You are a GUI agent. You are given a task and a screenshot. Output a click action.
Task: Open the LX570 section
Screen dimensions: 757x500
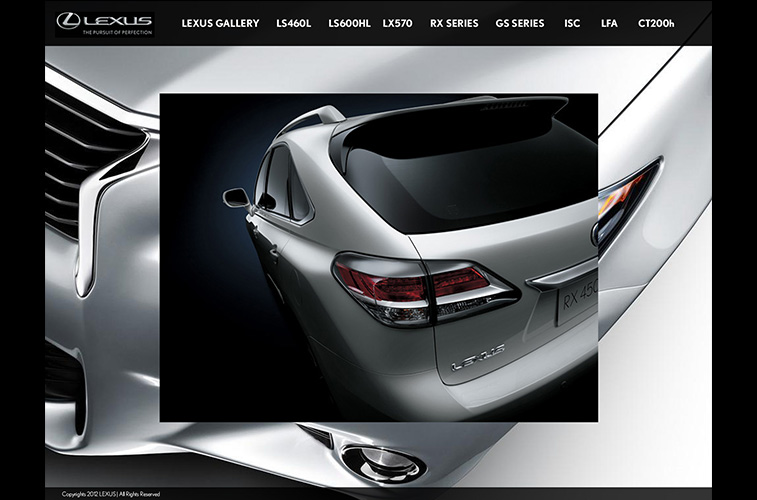pos(397,23)
